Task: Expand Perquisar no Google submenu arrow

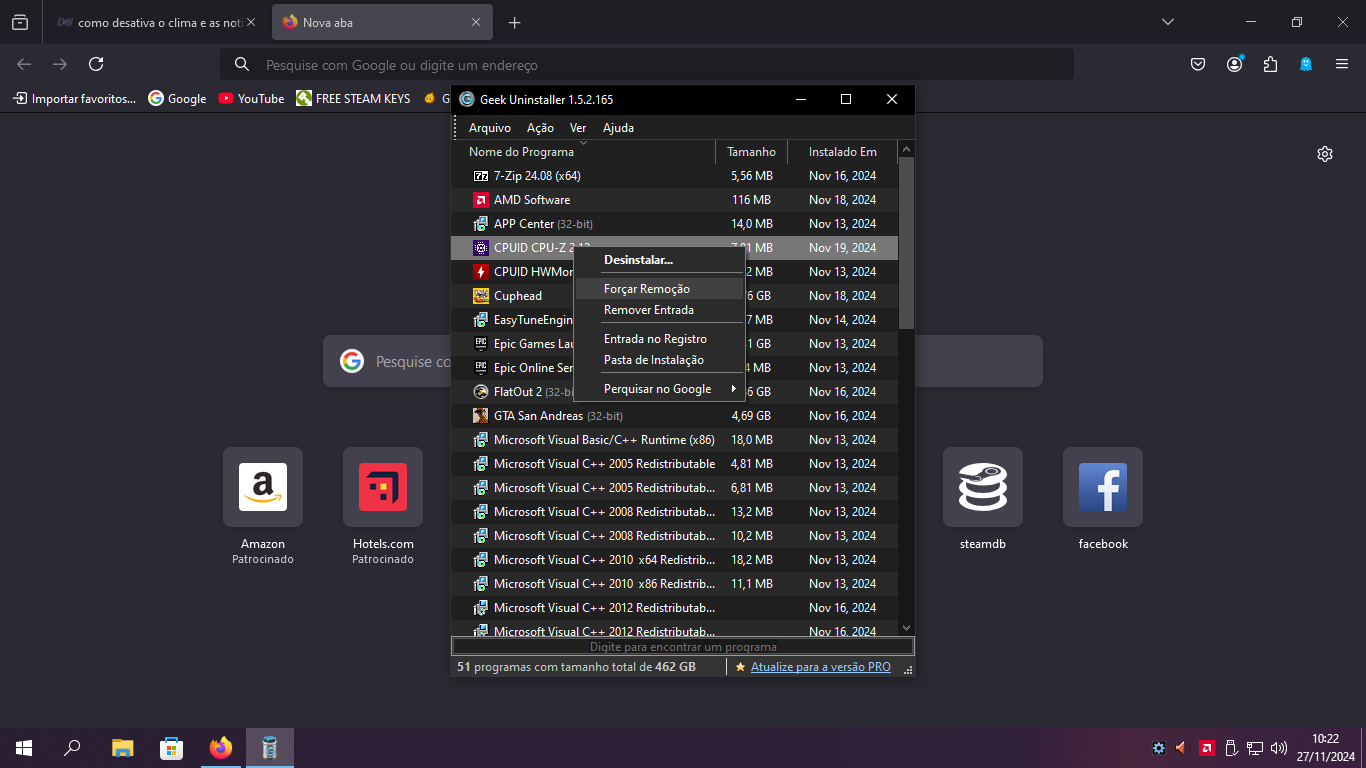Action: tap(733, 389)
